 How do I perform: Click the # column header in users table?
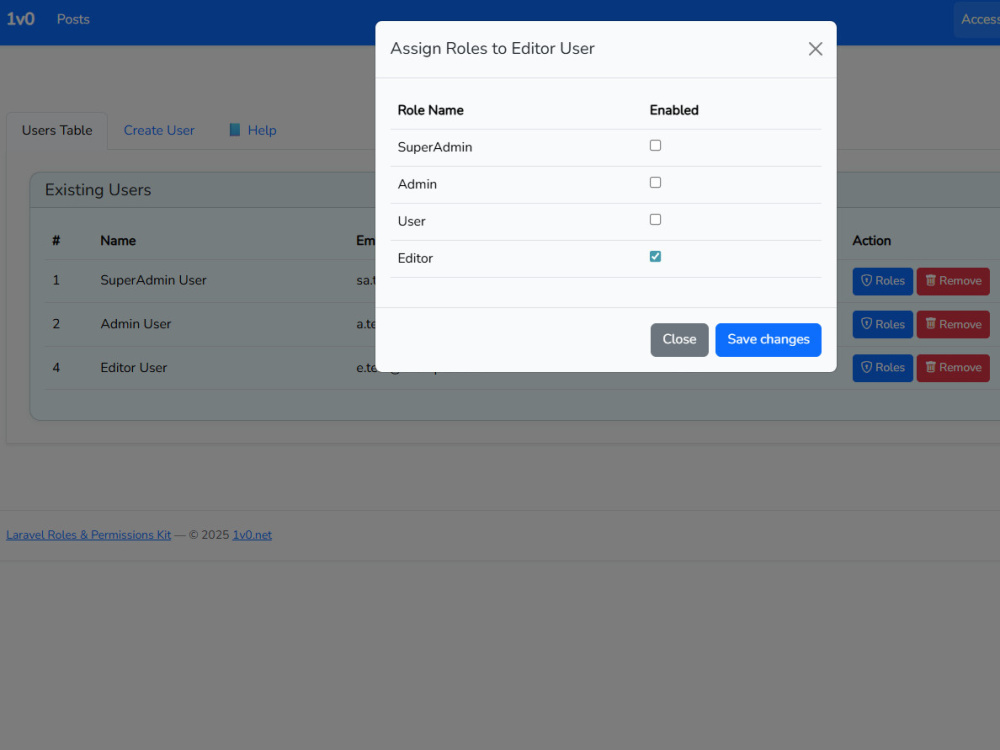(56, 241)
